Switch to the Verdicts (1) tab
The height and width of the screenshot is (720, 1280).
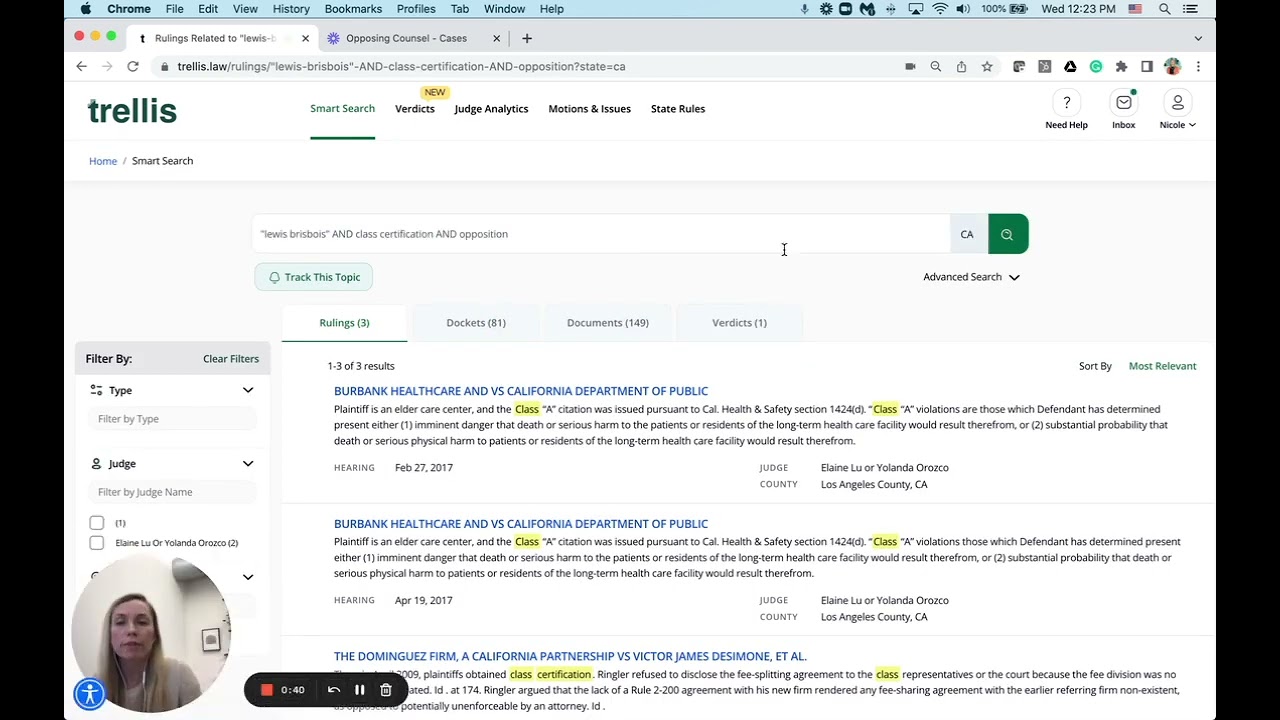click(x=739, y=323)
